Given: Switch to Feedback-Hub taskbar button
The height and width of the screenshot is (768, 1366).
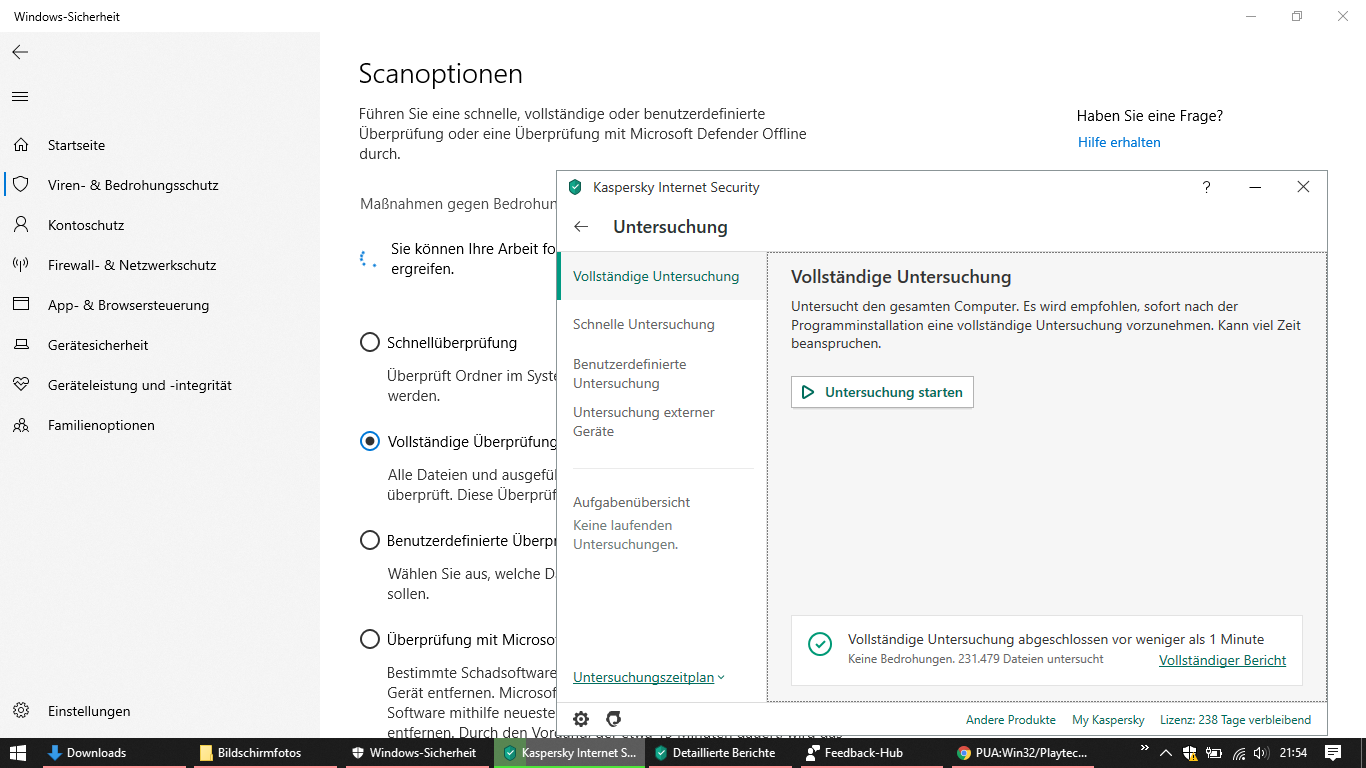Looking at the screenshot, I should point(869,753).
